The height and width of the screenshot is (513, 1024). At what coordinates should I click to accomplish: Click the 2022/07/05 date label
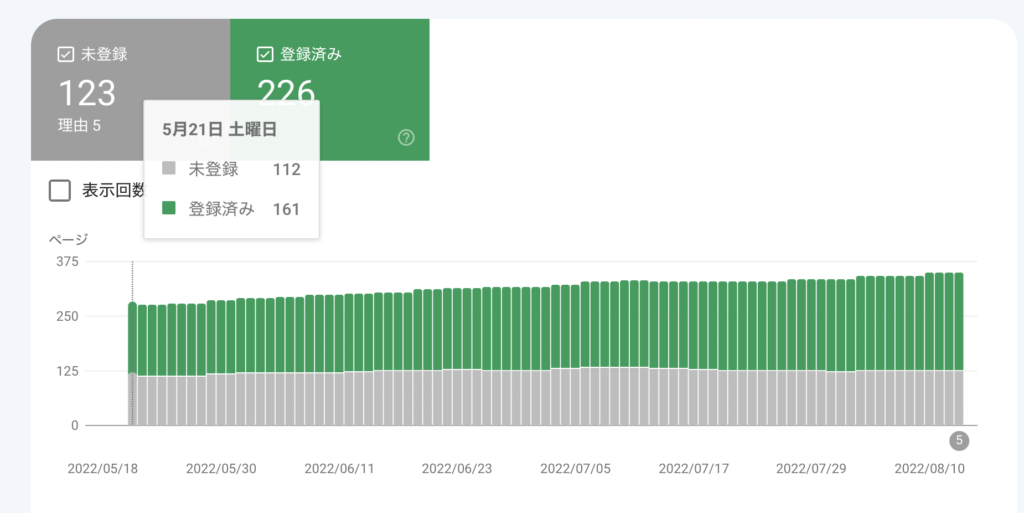pyautogui.click(x=575, y=469)
